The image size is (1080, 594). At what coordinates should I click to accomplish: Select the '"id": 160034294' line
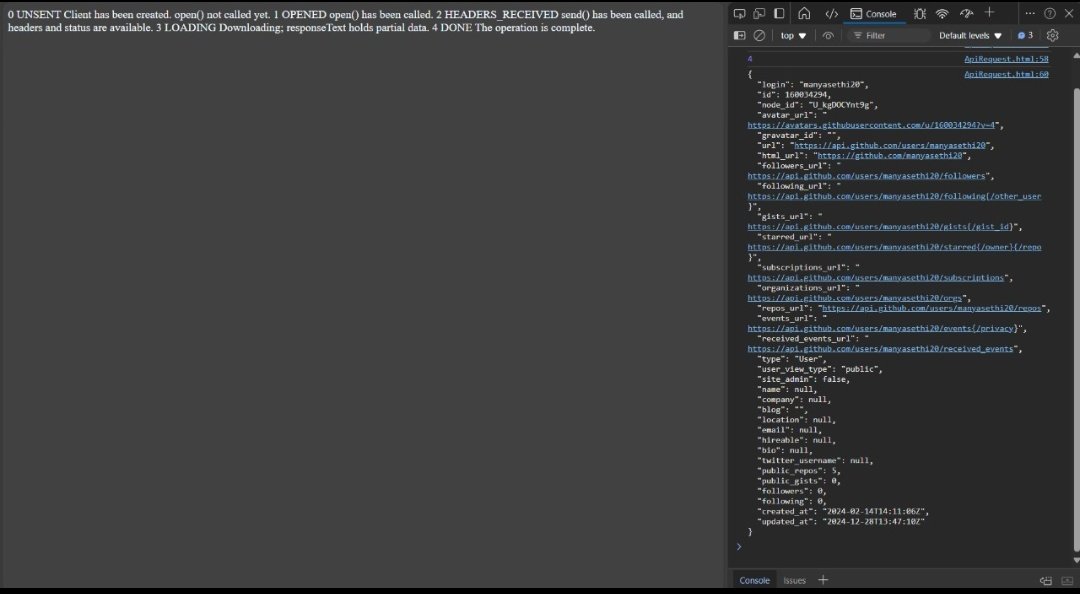coord(794,95)
